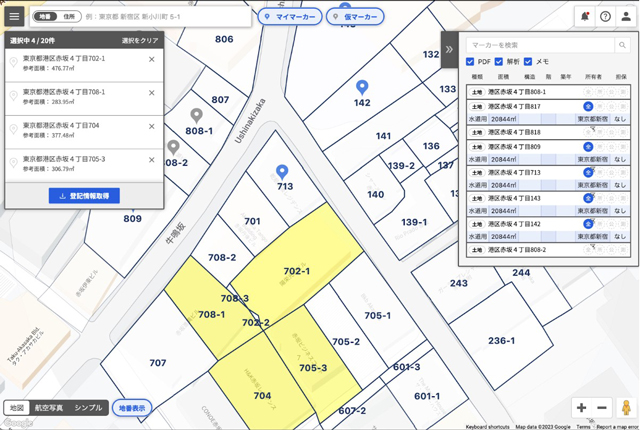Open the notifications bell
Viewport: 640px width, 430px height.
pyautogui.click(x=584, y=17)
